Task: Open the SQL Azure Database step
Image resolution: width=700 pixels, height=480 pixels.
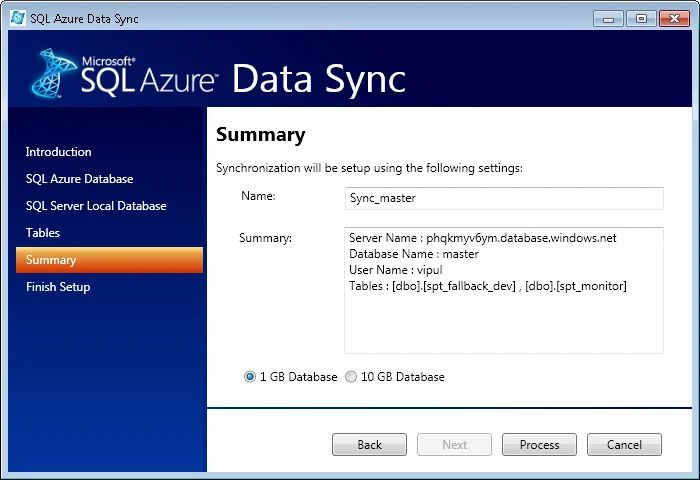Action: [79, 179]
